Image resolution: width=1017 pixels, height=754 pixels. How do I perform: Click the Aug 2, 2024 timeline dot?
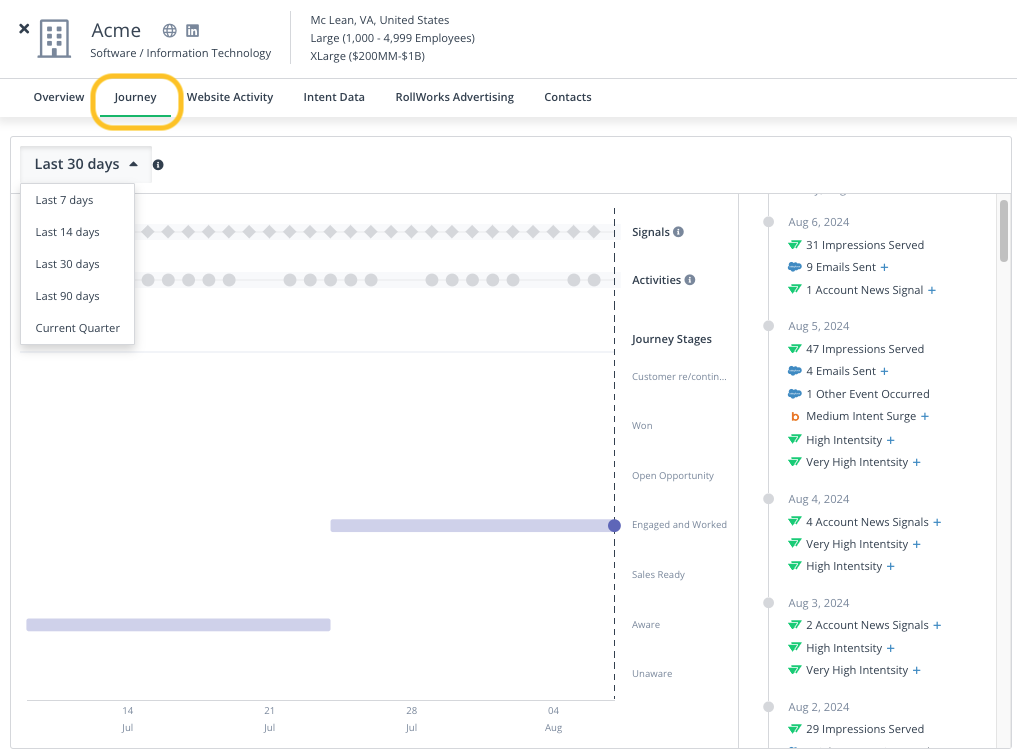pos(769,707)
